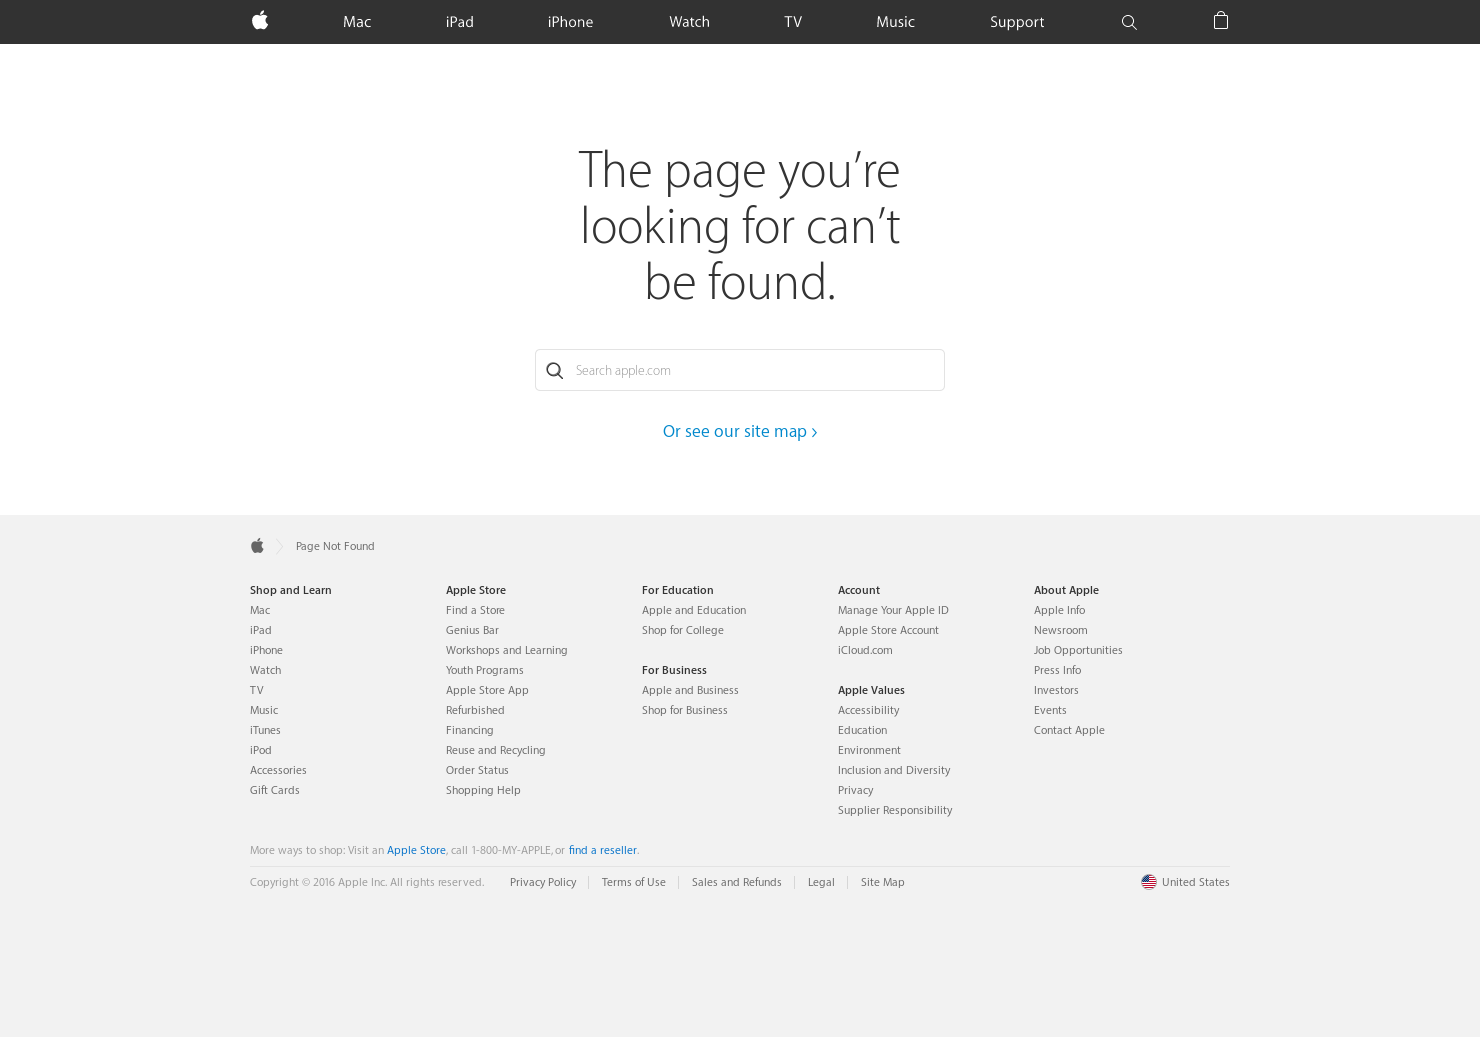The image size is (1480, 1037).
Task: Open the Events link
Action: [1050, 710]
